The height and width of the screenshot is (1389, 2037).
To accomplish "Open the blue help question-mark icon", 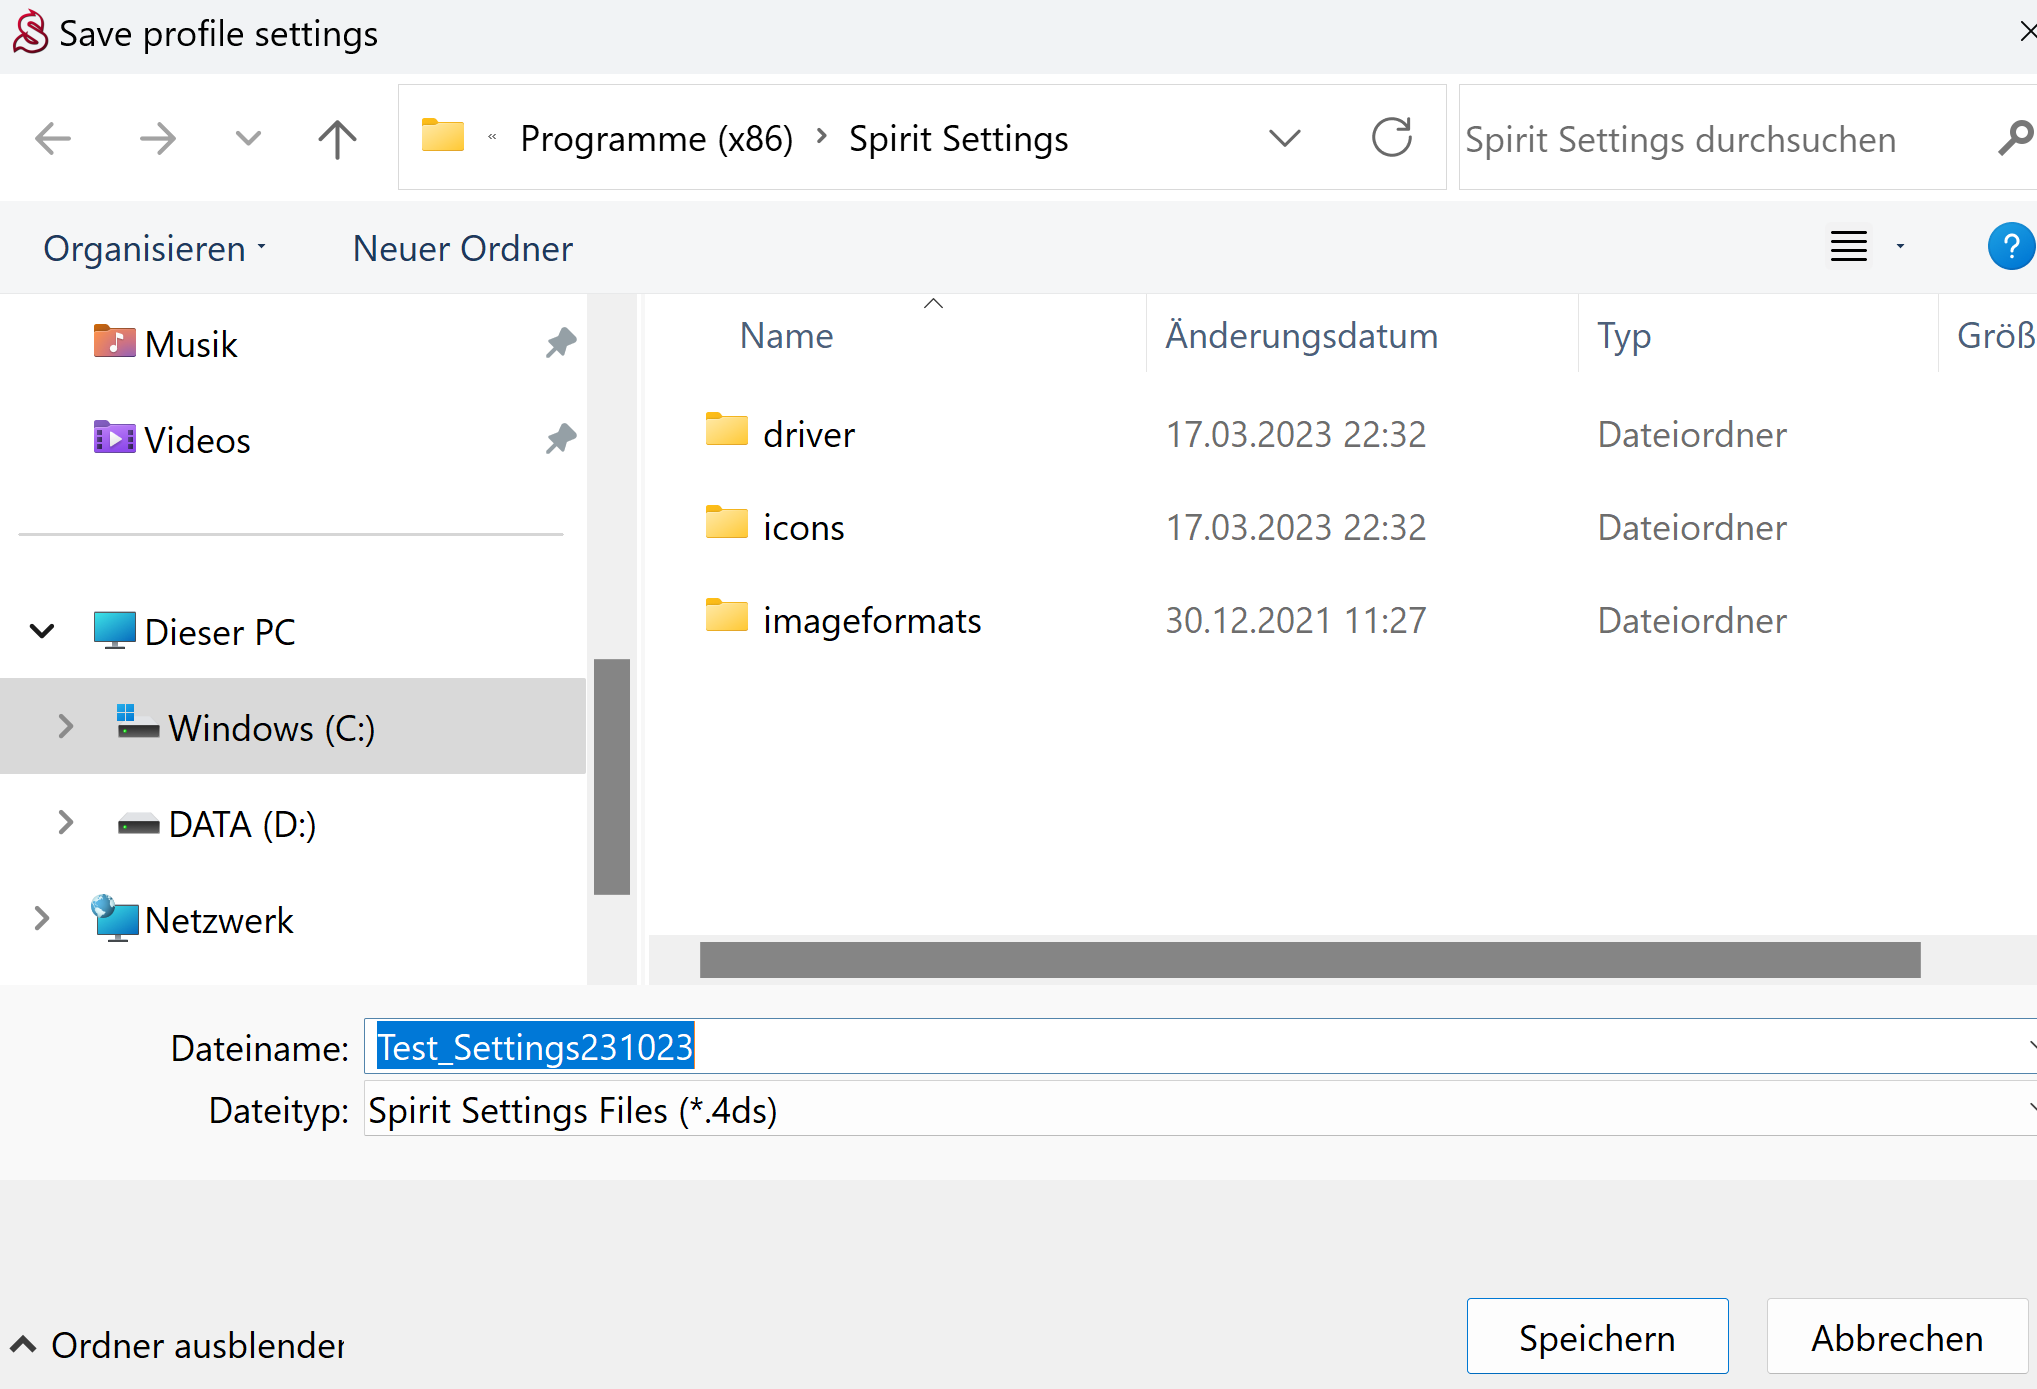I will click(2010, 246).
